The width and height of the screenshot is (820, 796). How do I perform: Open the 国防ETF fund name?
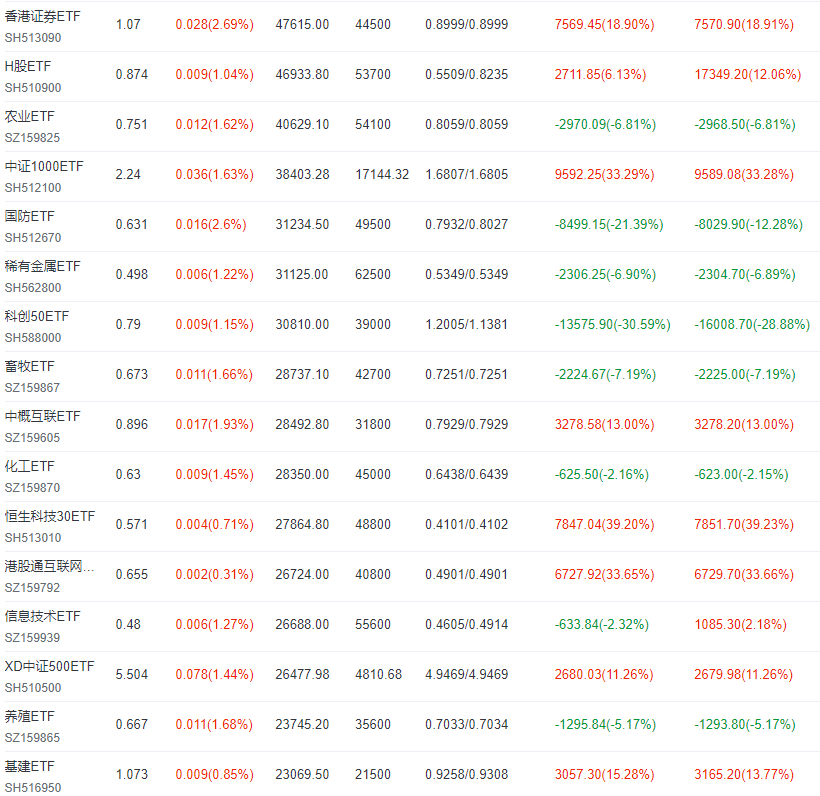[29, 217]
